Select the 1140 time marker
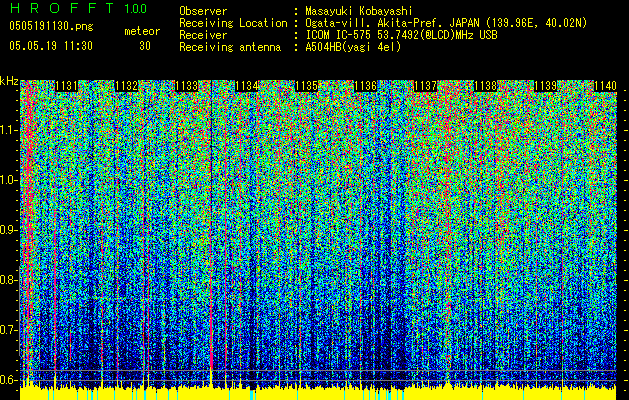This screenshot has height=400, width=629. point(604,87)
